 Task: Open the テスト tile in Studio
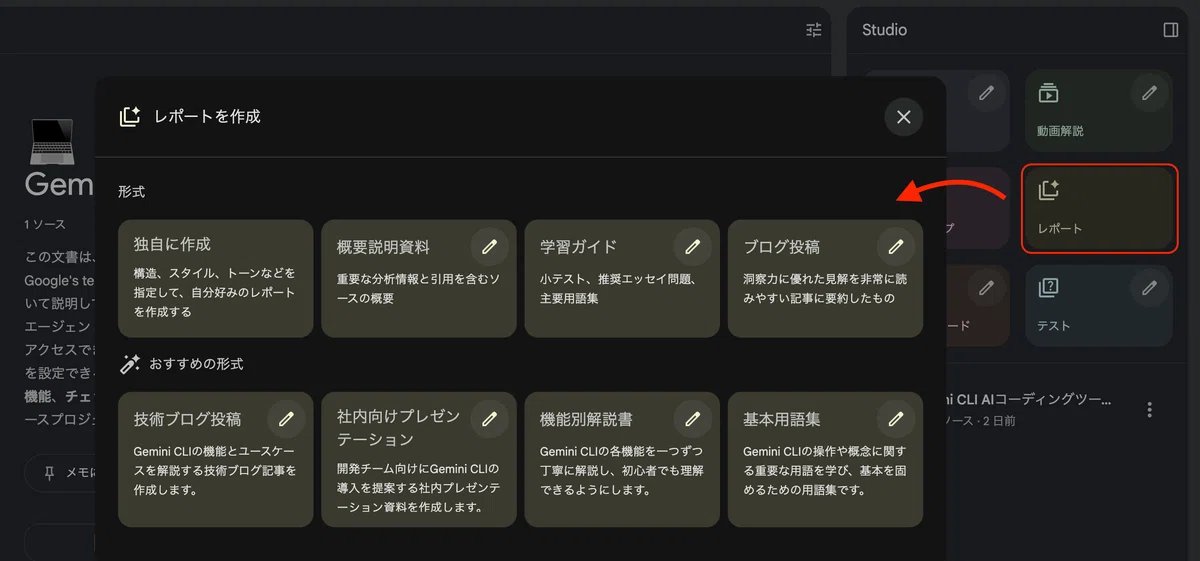pyautogui.click(x=1099, y=306)
